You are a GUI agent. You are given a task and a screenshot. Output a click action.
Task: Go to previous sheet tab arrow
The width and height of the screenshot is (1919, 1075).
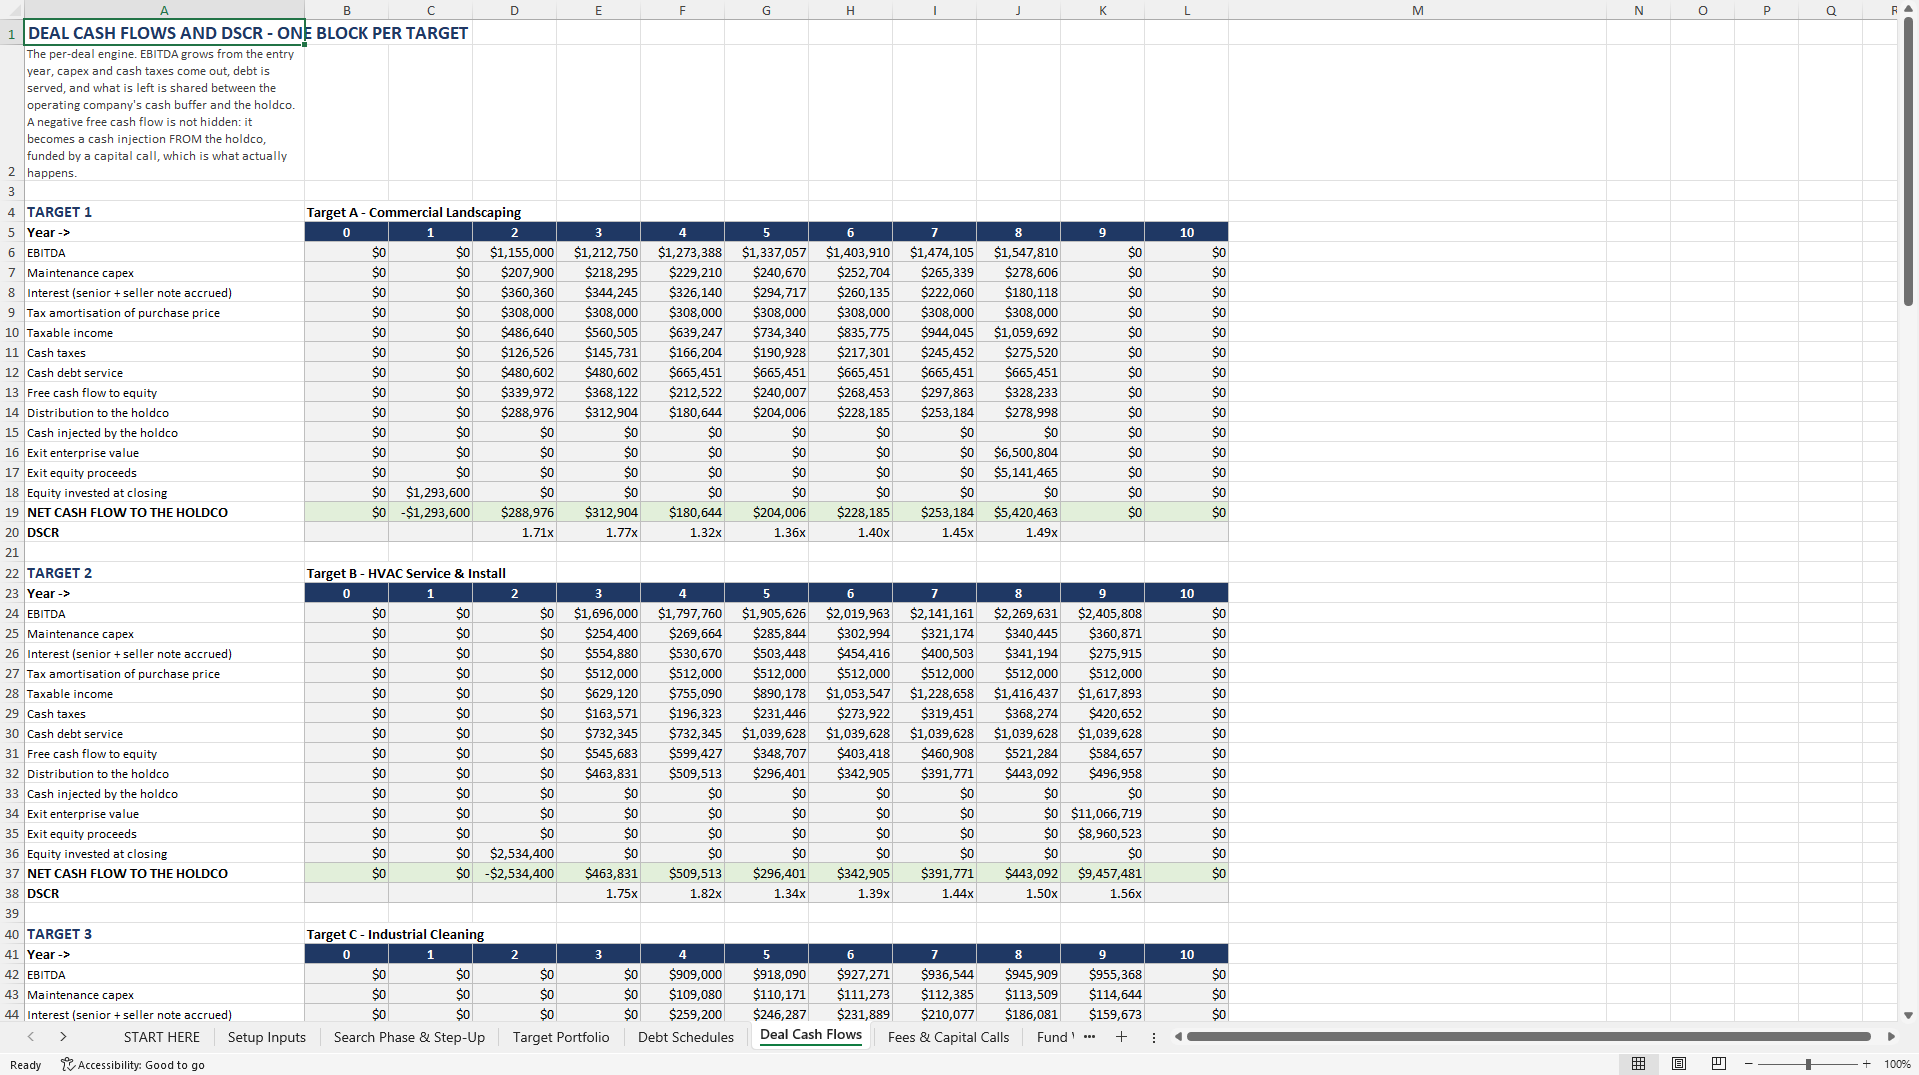(x=31, y=1037)
